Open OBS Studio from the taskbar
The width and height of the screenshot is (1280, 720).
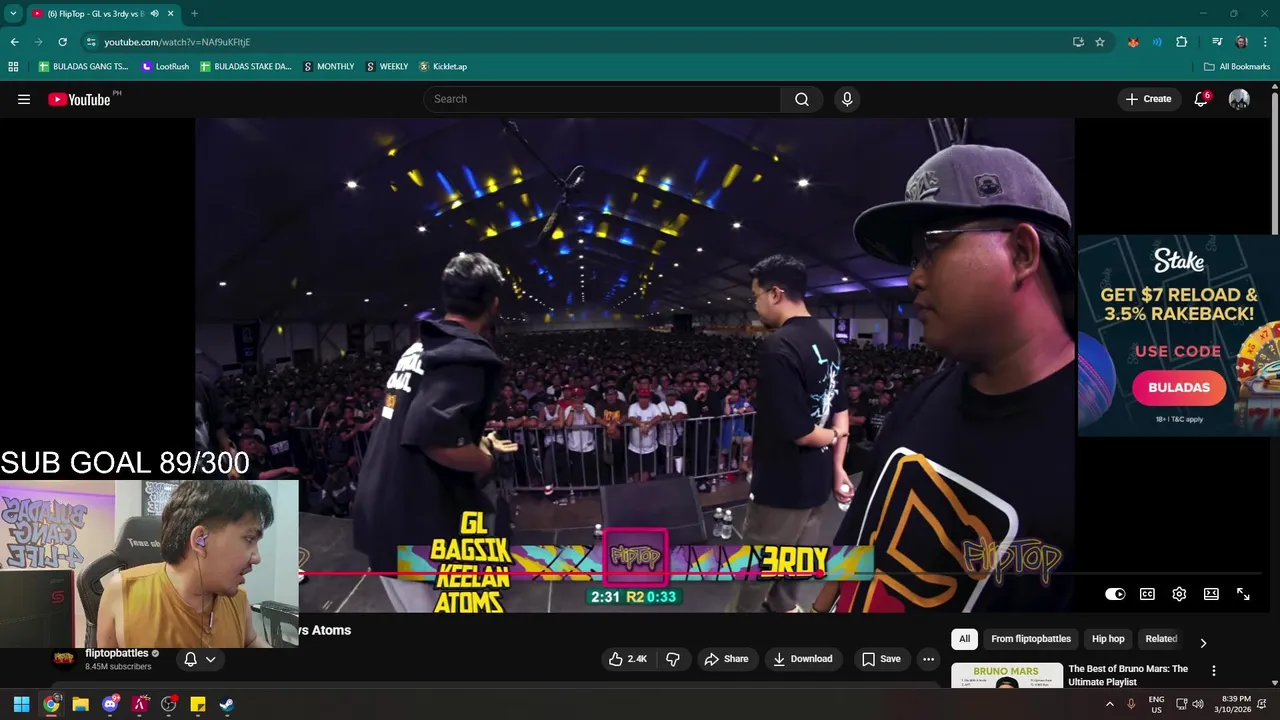click(x=169, y=704)
